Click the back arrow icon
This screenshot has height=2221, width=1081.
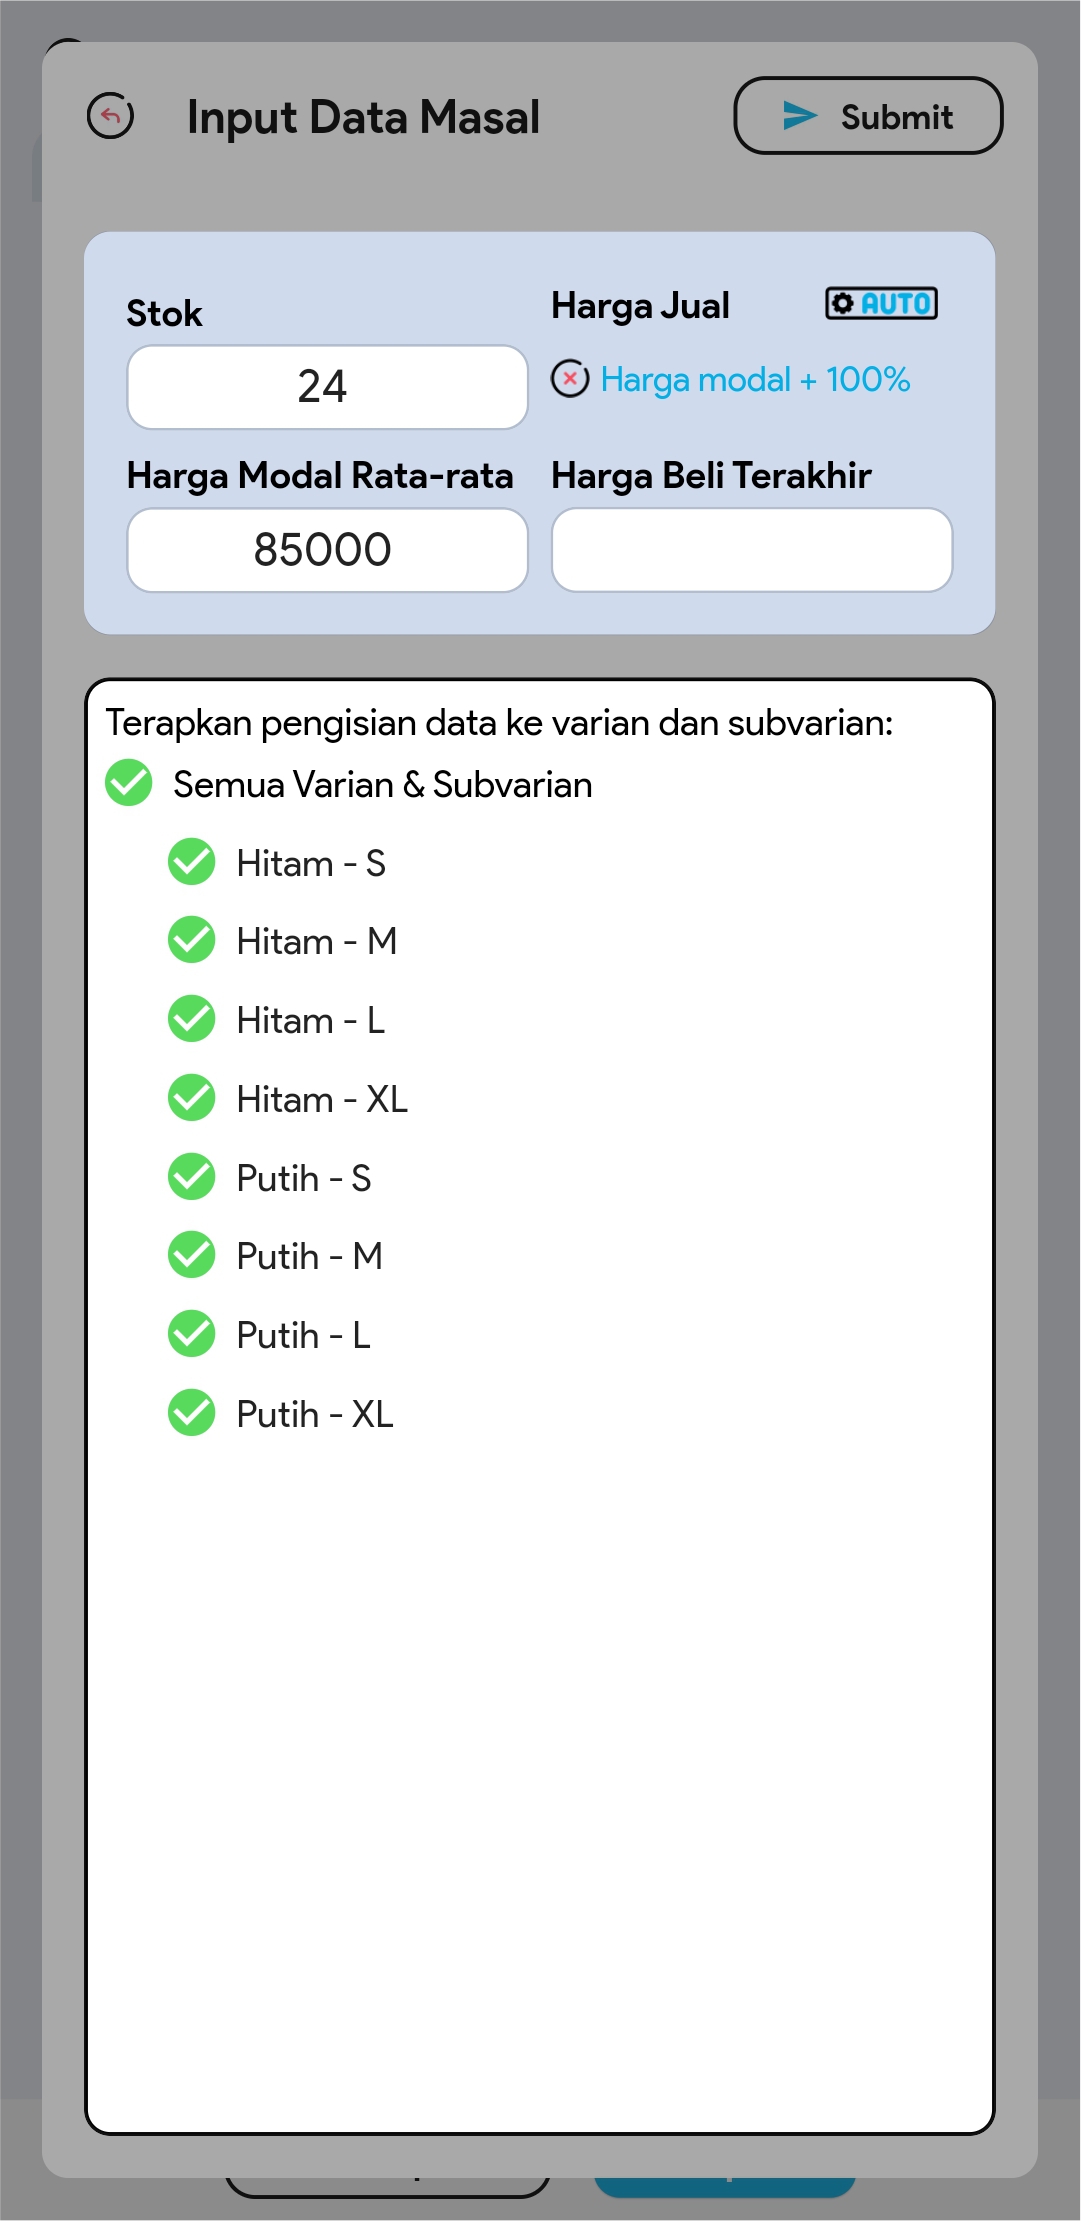pyautogui.click(x=111, y=116)
